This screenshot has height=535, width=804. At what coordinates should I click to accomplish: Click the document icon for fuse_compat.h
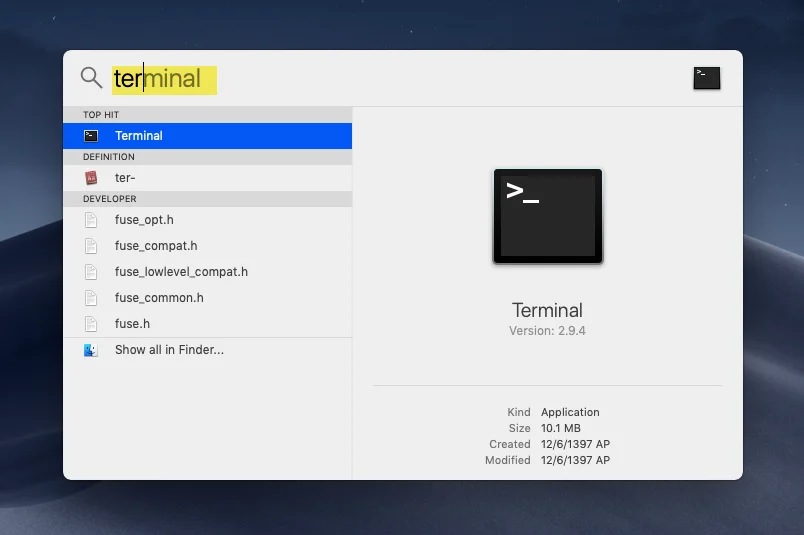[x=91, y=246]
